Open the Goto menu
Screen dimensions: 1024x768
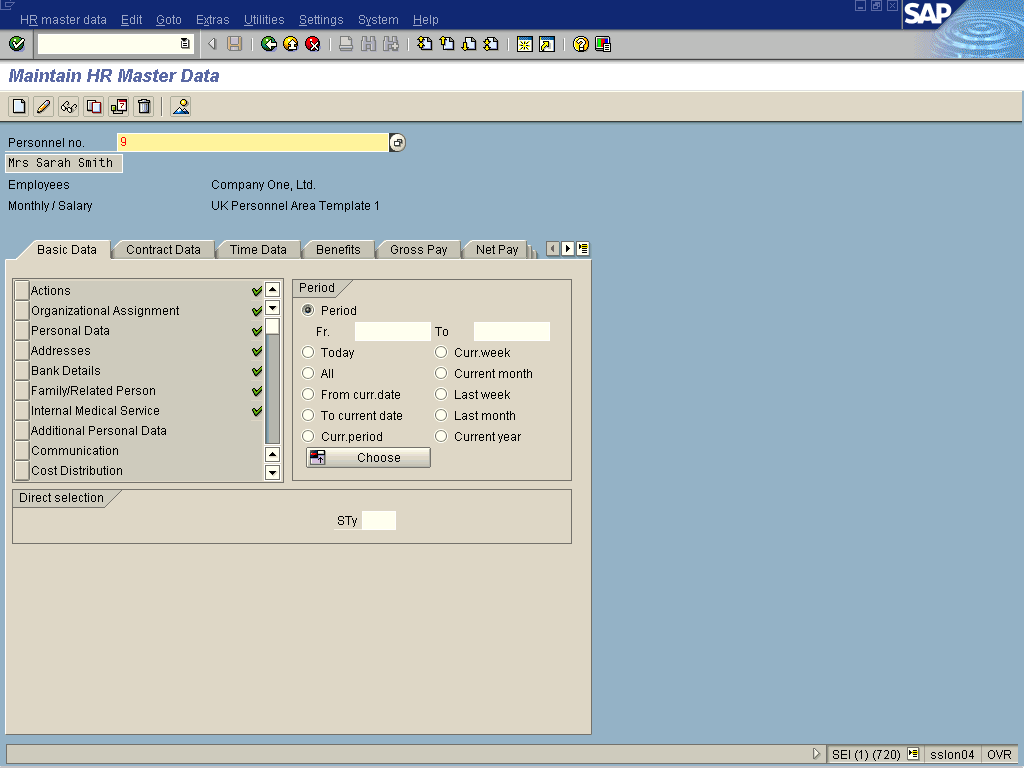168,20
